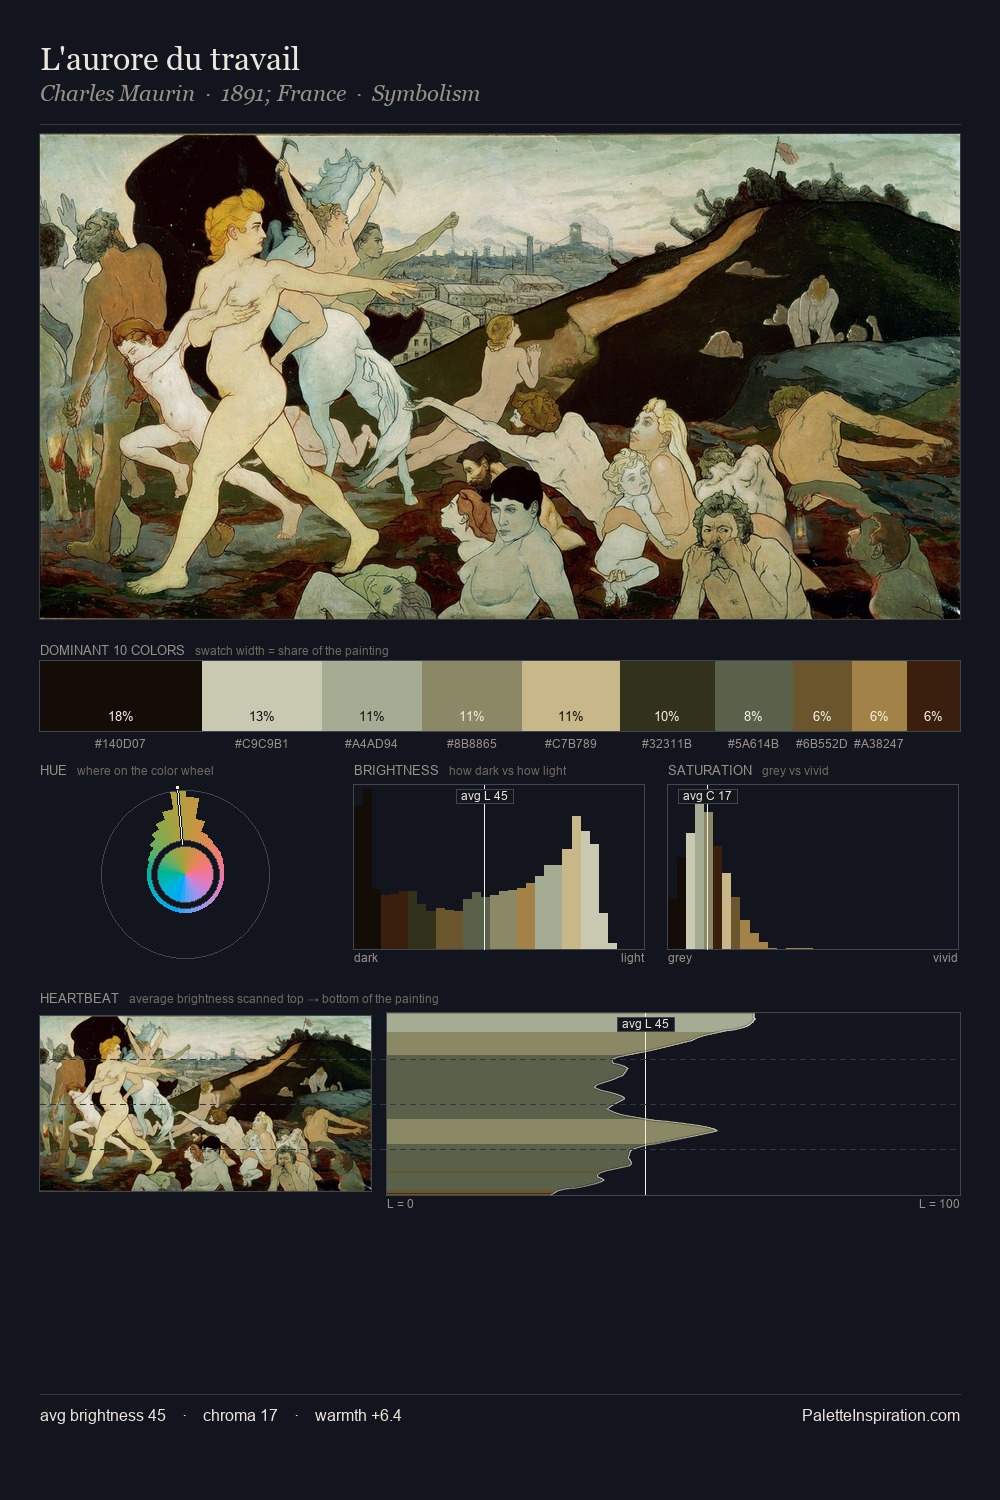The width and height of the screenshot is (1000, 1500).
Task: Click the light axis label
Action: pos(633,958)
